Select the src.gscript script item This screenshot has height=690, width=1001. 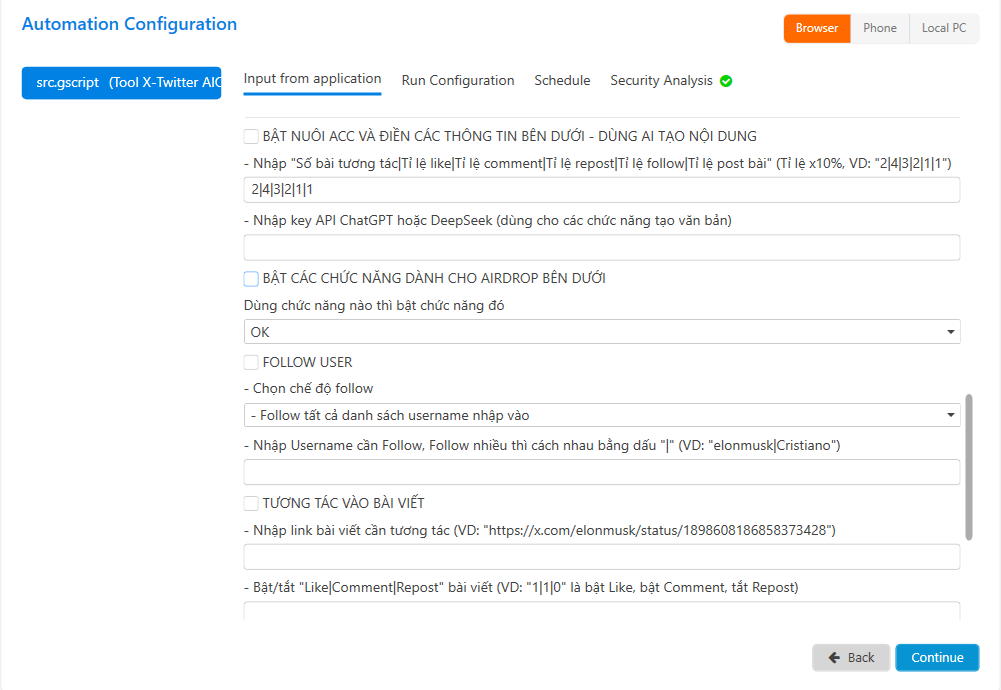click(x=121, y=83)
